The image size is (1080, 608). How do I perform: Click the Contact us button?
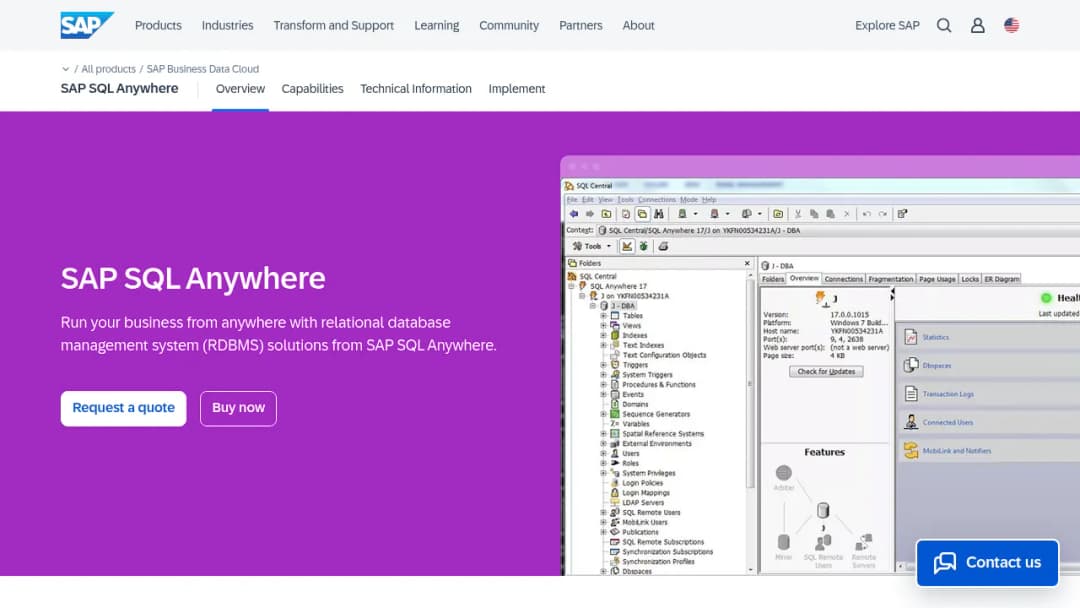pyautogui.click(x=987, y=563)
